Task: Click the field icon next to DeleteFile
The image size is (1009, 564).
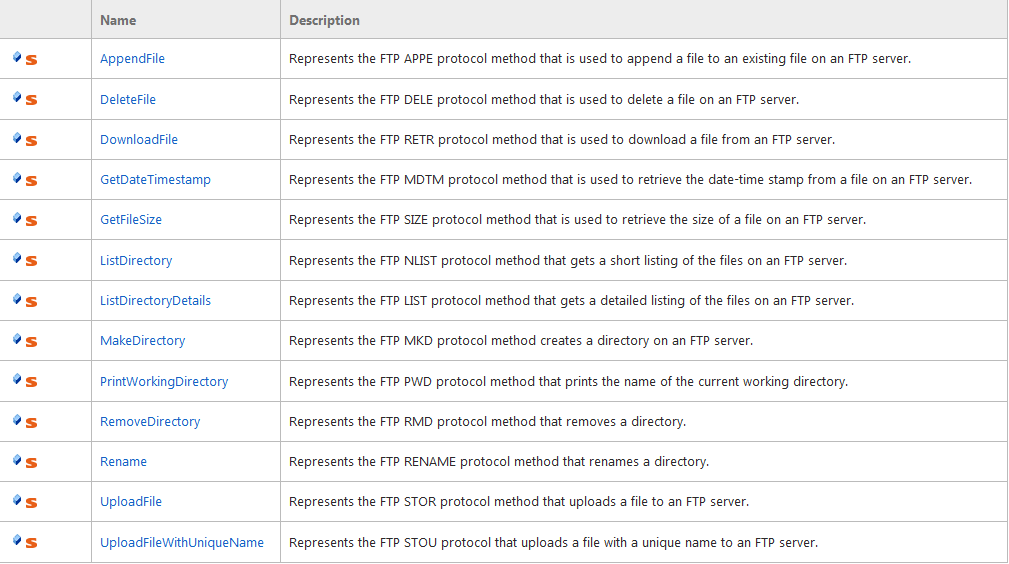Action: point(25,99)
